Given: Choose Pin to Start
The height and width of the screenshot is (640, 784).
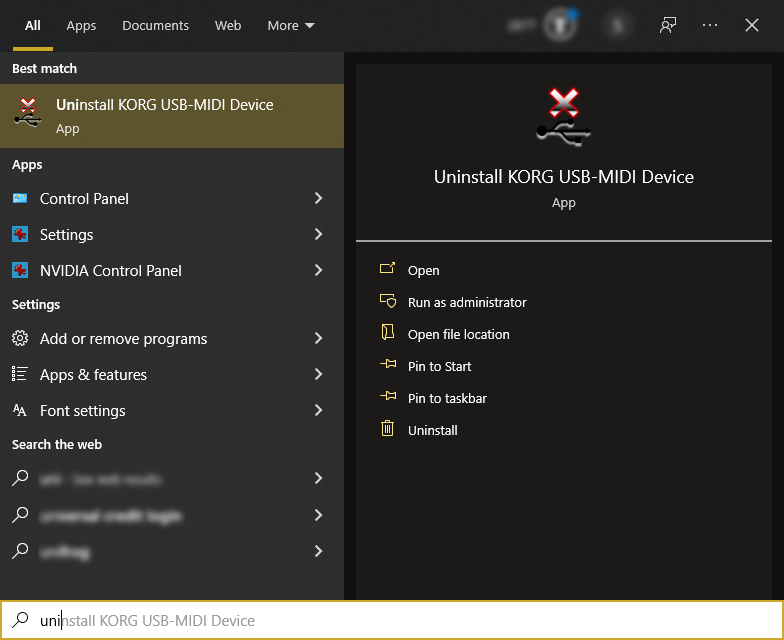Looking at the screenshot, I should (440, 366).
